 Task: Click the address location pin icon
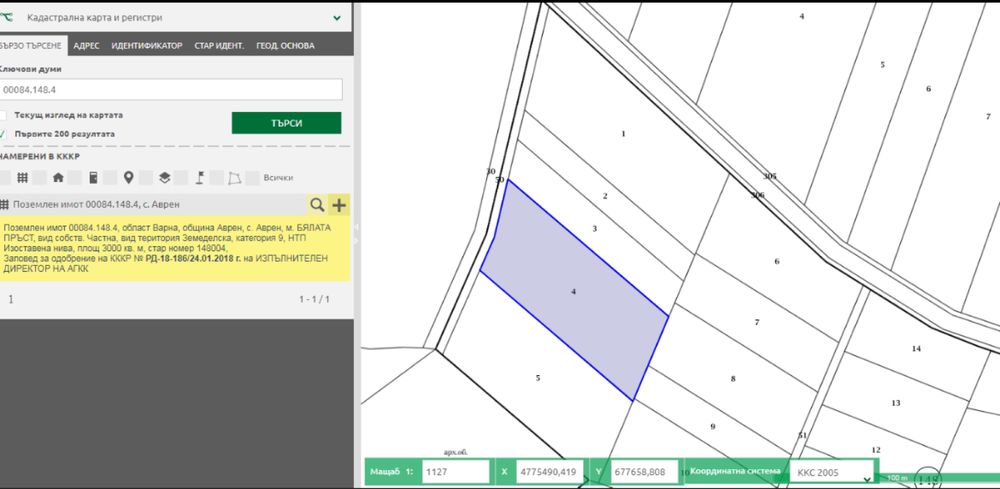point(128,178)
